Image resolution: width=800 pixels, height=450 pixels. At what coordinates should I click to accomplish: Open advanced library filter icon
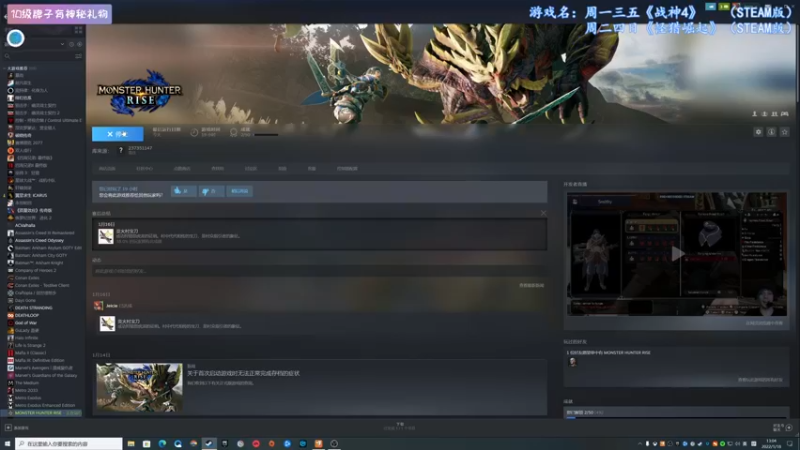79,56
